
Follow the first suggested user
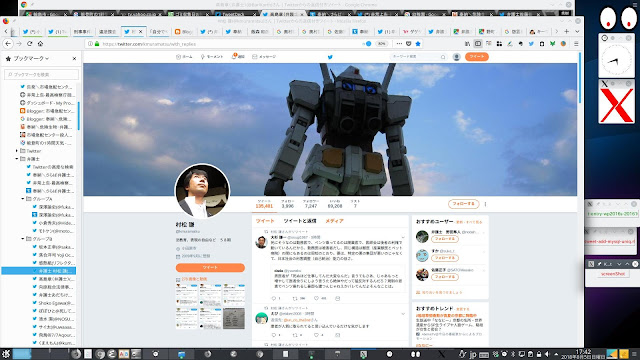click(x=444, y=239)
